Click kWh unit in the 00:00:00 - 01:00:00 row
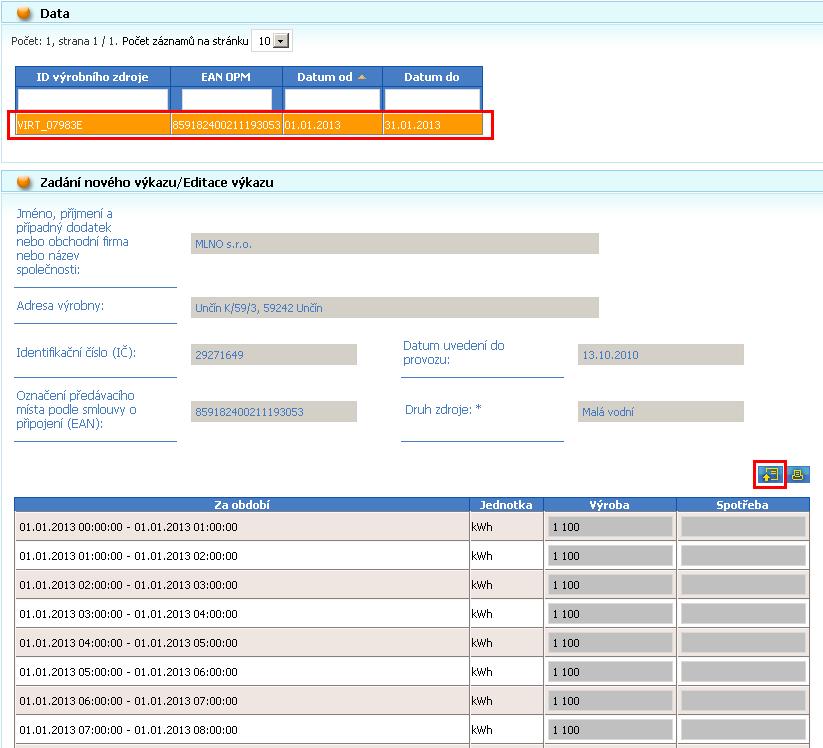The width and height of the screenshot is (823, 748). [x=482, y=527]
